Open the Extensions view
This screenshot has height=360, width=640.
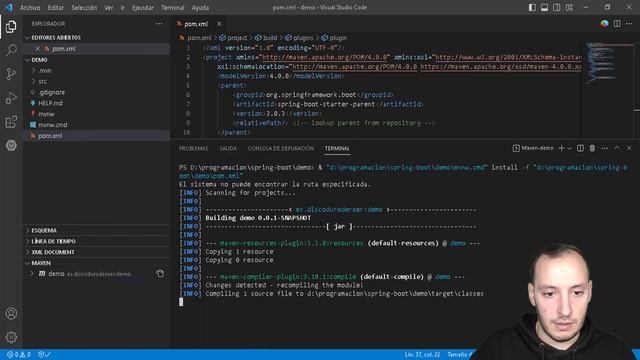(11, 122)
